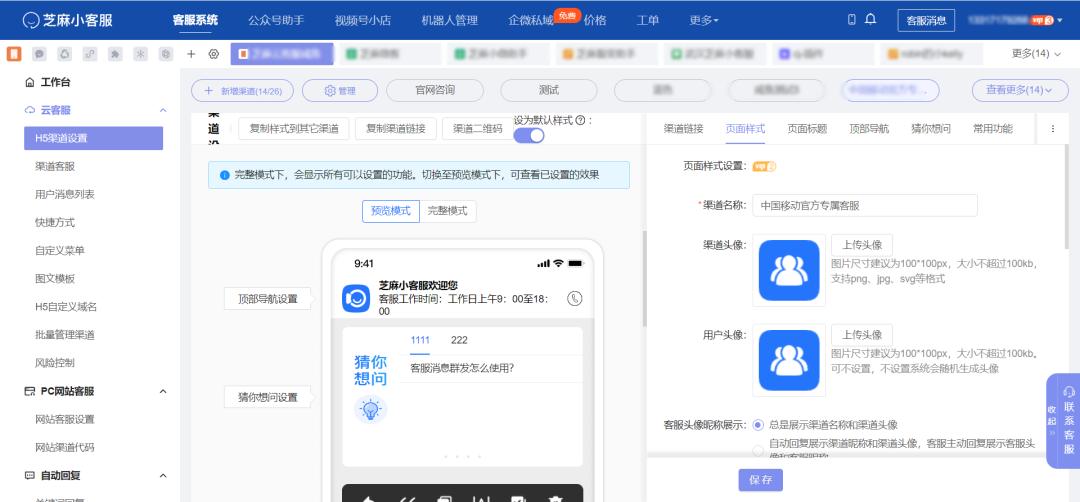Screen dimensions: 1080x502
Task: Collapse the PC网站客服 sidebar section
Action: [x=163, y=391]
